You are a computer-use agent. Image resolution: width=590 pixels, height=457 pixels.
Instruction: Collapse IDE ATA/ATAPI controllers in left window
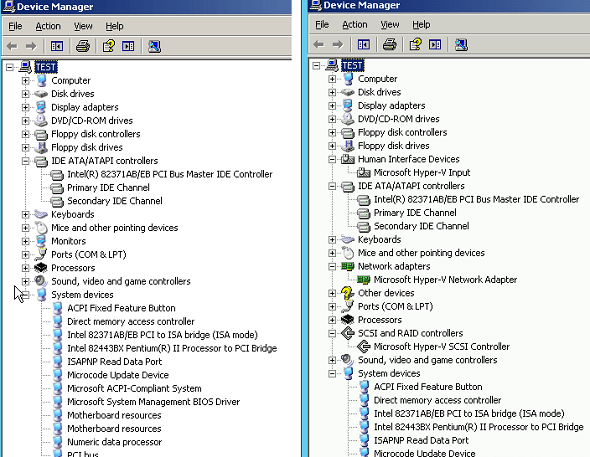[x=25, y=161]
